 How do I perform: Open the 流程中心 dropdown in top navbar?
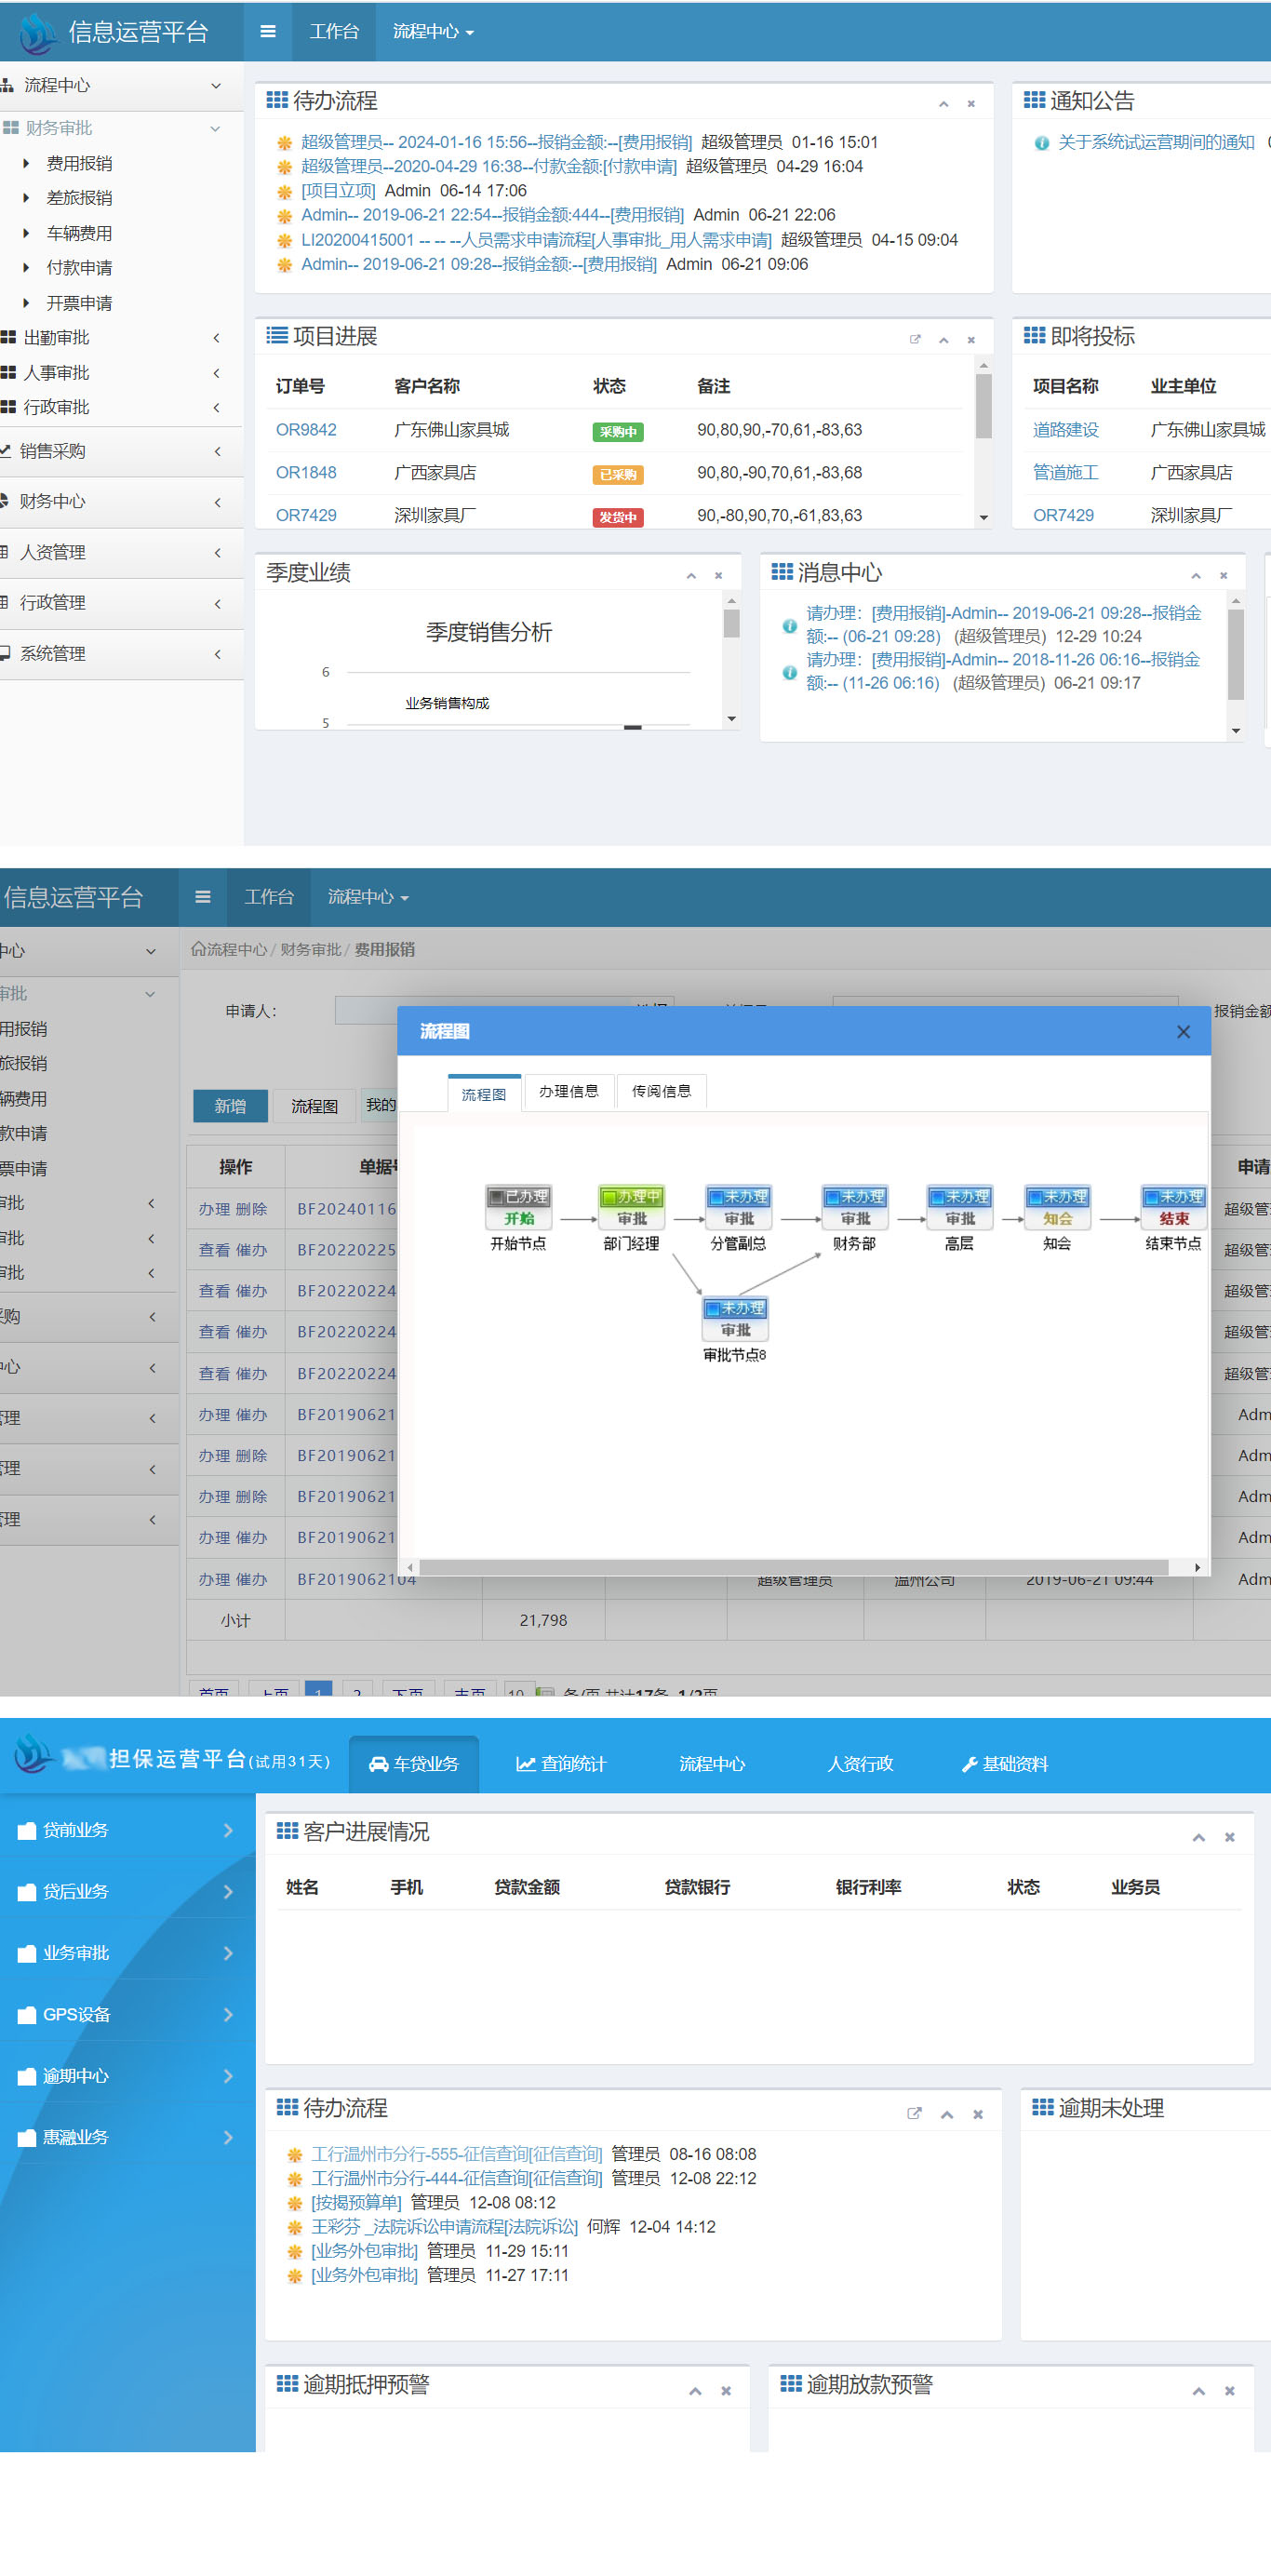432,32
